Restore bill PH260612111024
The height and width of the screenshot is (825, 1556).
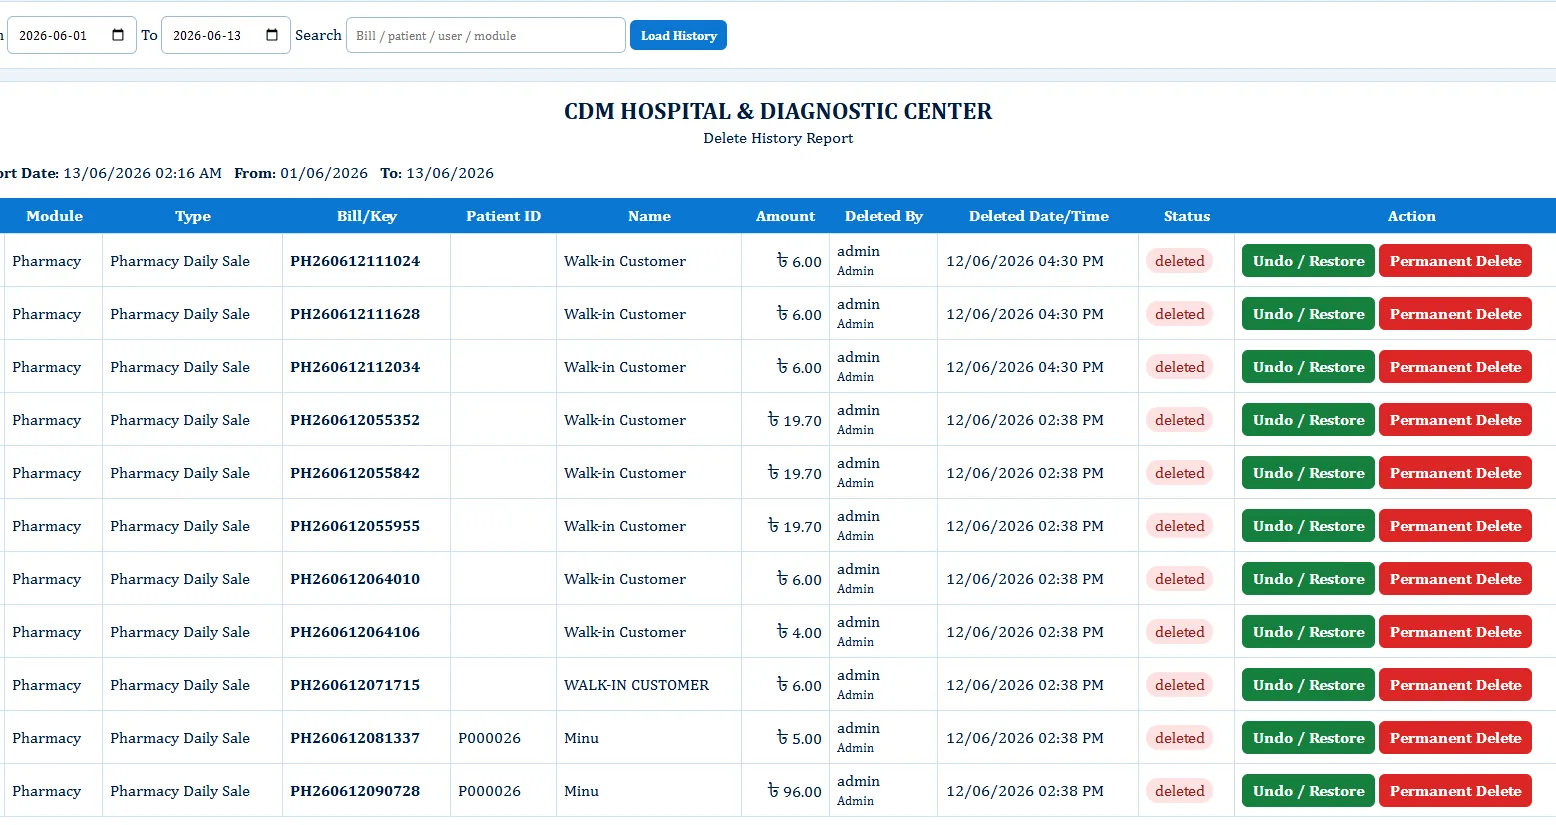1308,261
